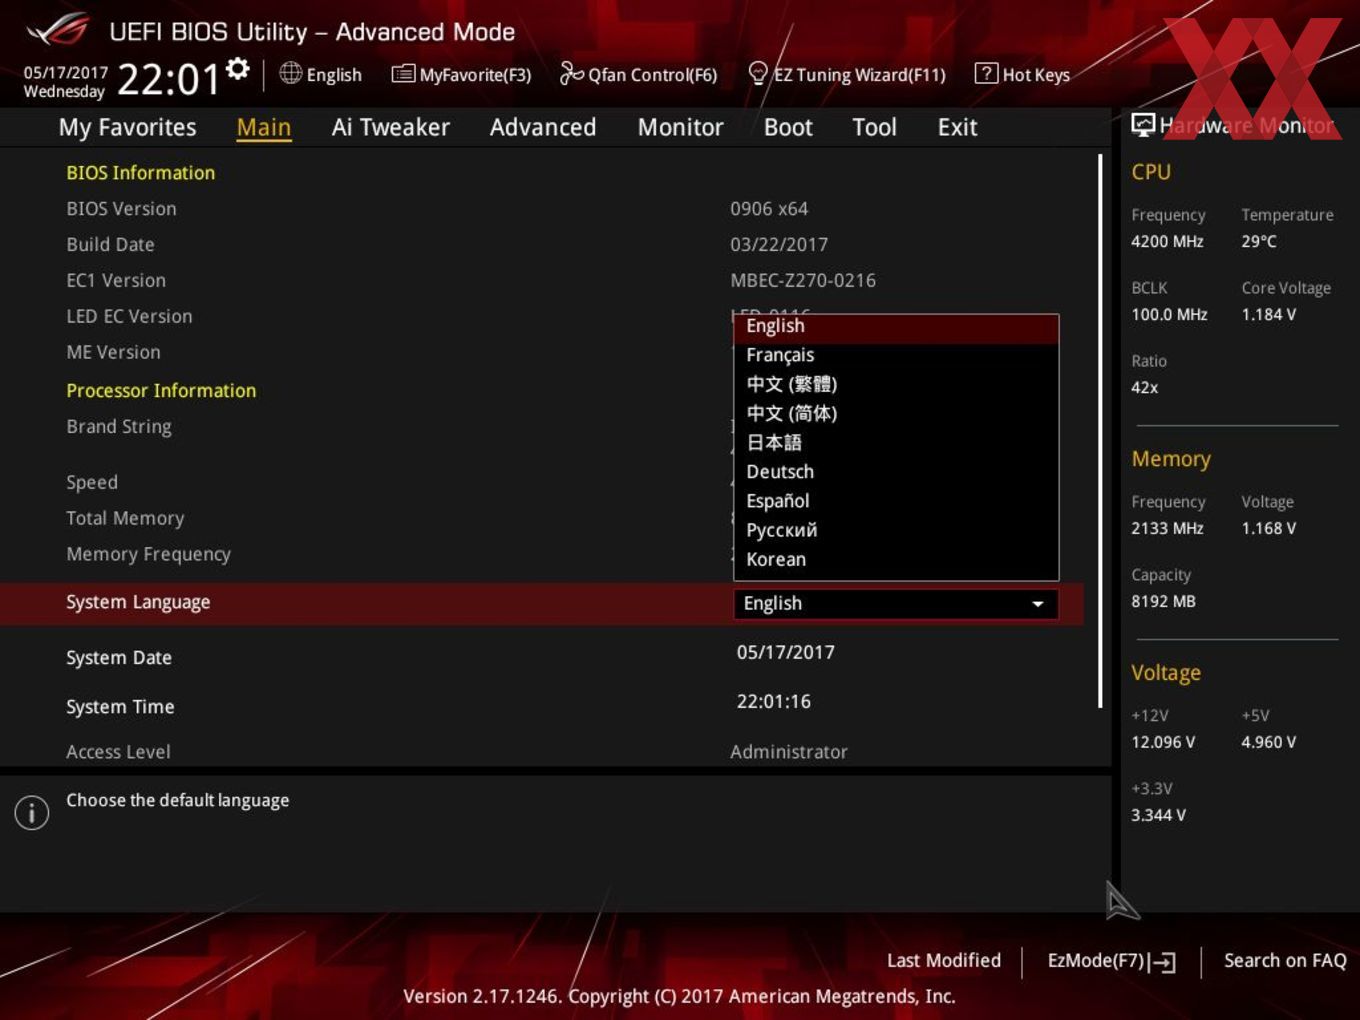Click the globe language icon

click(290, 73)
